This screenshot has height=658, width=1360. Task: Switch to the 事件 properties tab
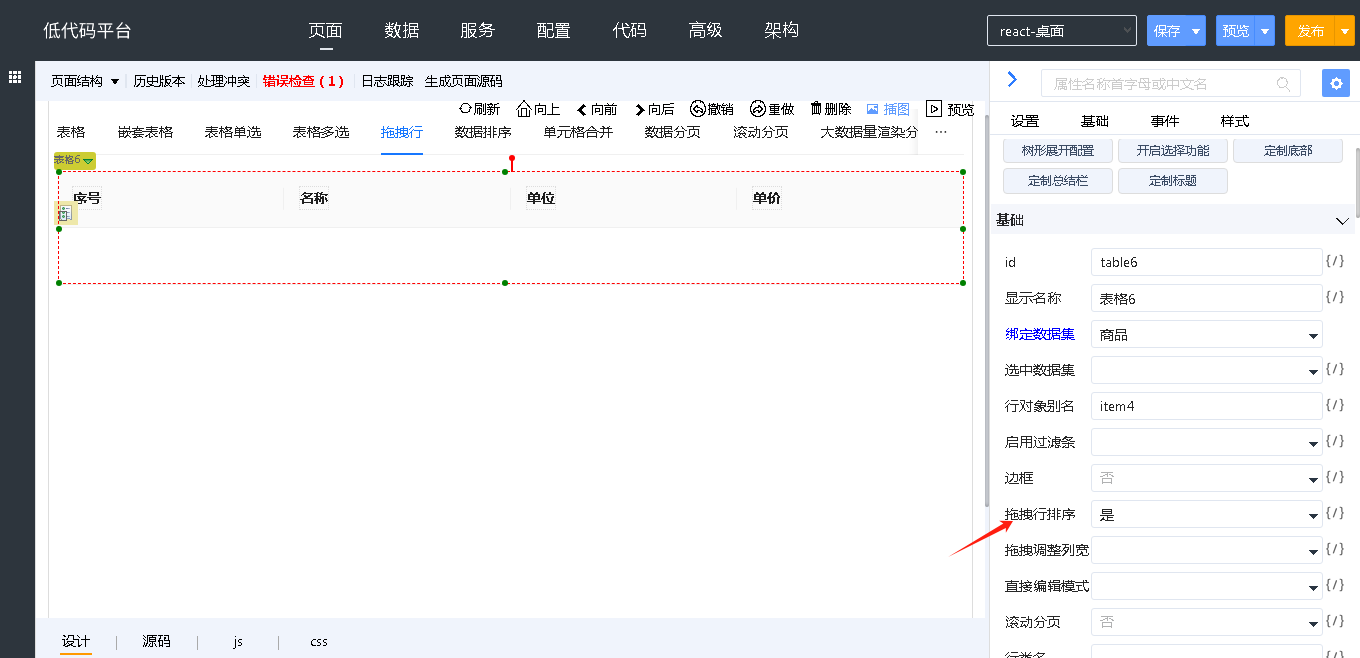1165,121
